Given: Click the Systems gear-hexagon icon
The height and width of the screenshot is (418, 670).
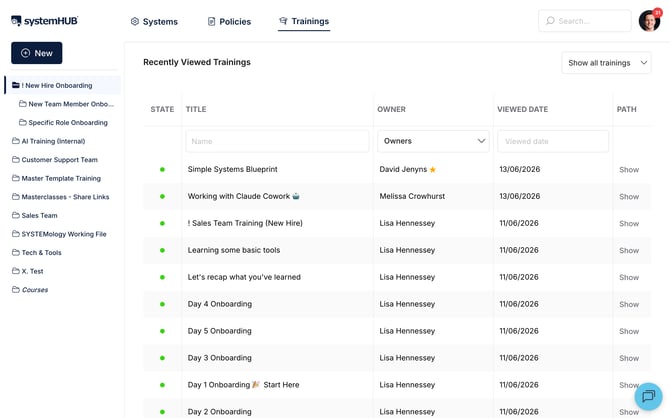Looking at the screenshot, I should coord(135,21).
